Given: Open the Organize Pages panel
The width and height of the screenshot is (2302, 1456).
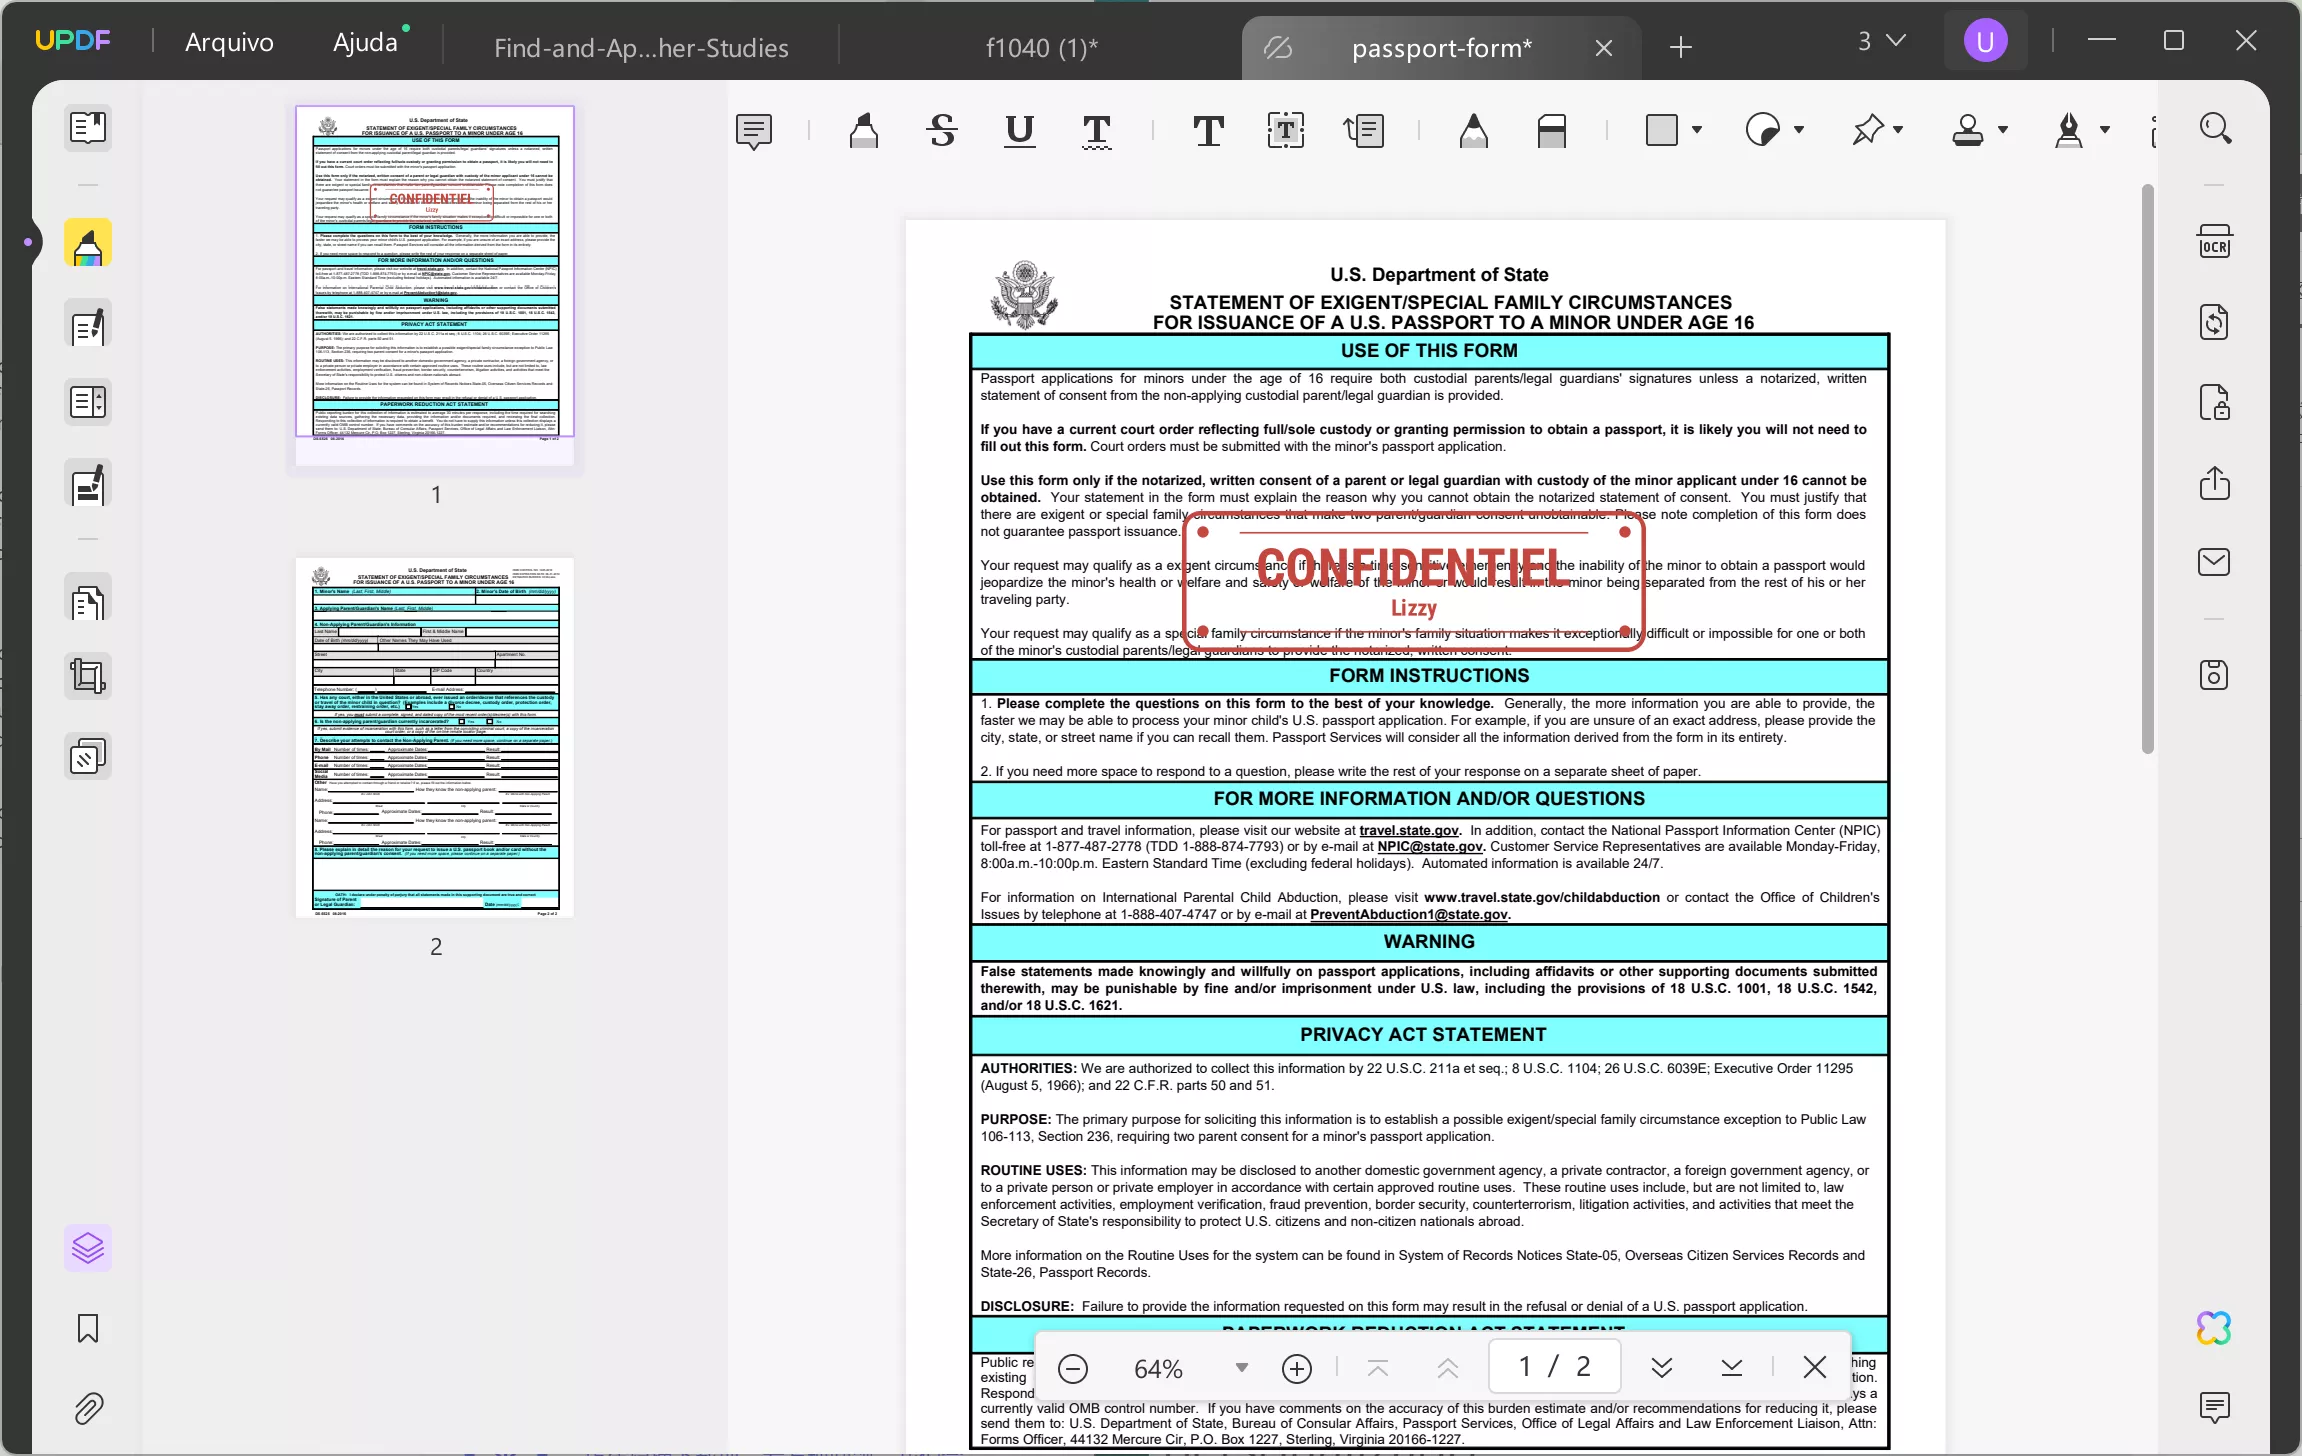Looking at the screenshot, I should [88, 402].
